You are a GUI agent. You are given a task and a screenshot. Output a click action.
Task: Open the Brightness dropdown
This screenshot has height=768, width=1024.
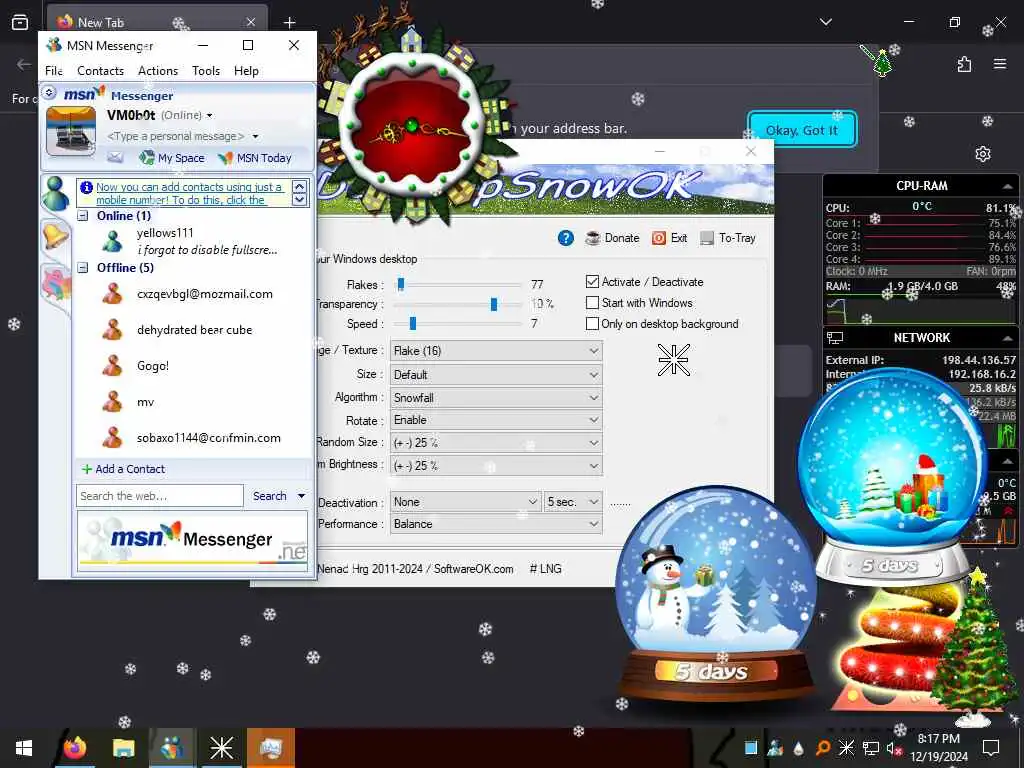[496, 466]
